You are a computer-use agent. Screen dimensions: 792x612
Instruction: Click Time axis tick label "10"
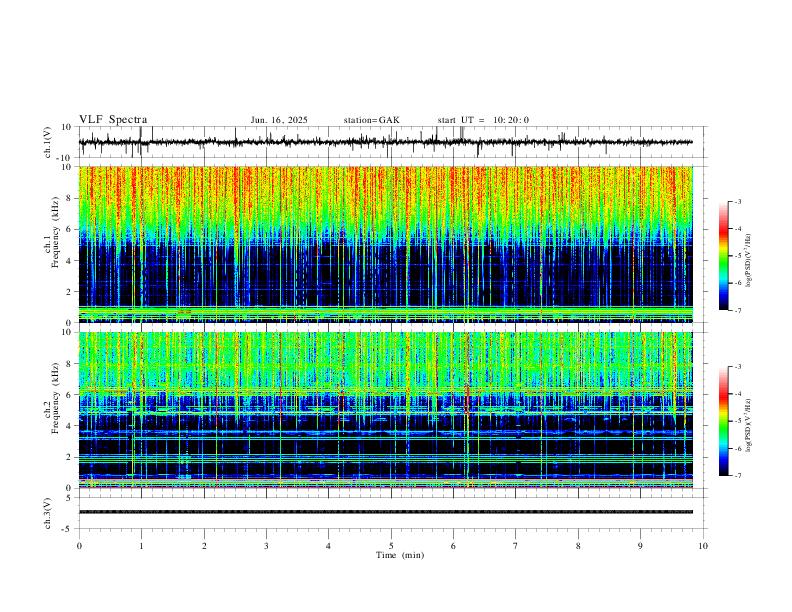tap(703, 546)
